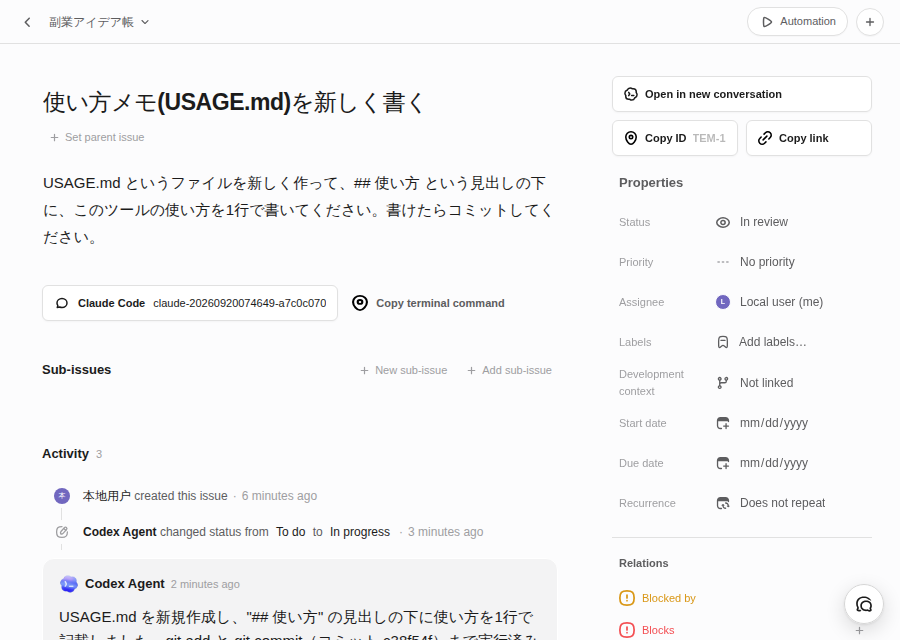Click the Properties heading

tap(651, 183)
